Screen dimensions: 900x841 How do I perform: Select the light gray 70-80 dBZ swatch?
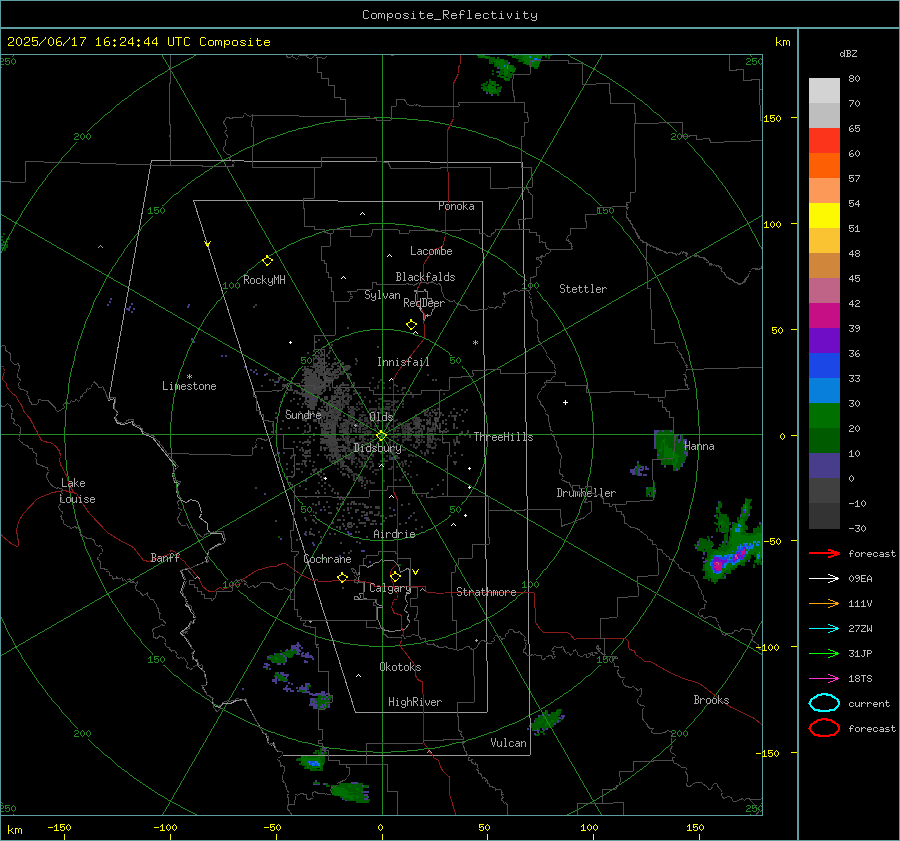[824, 91]
